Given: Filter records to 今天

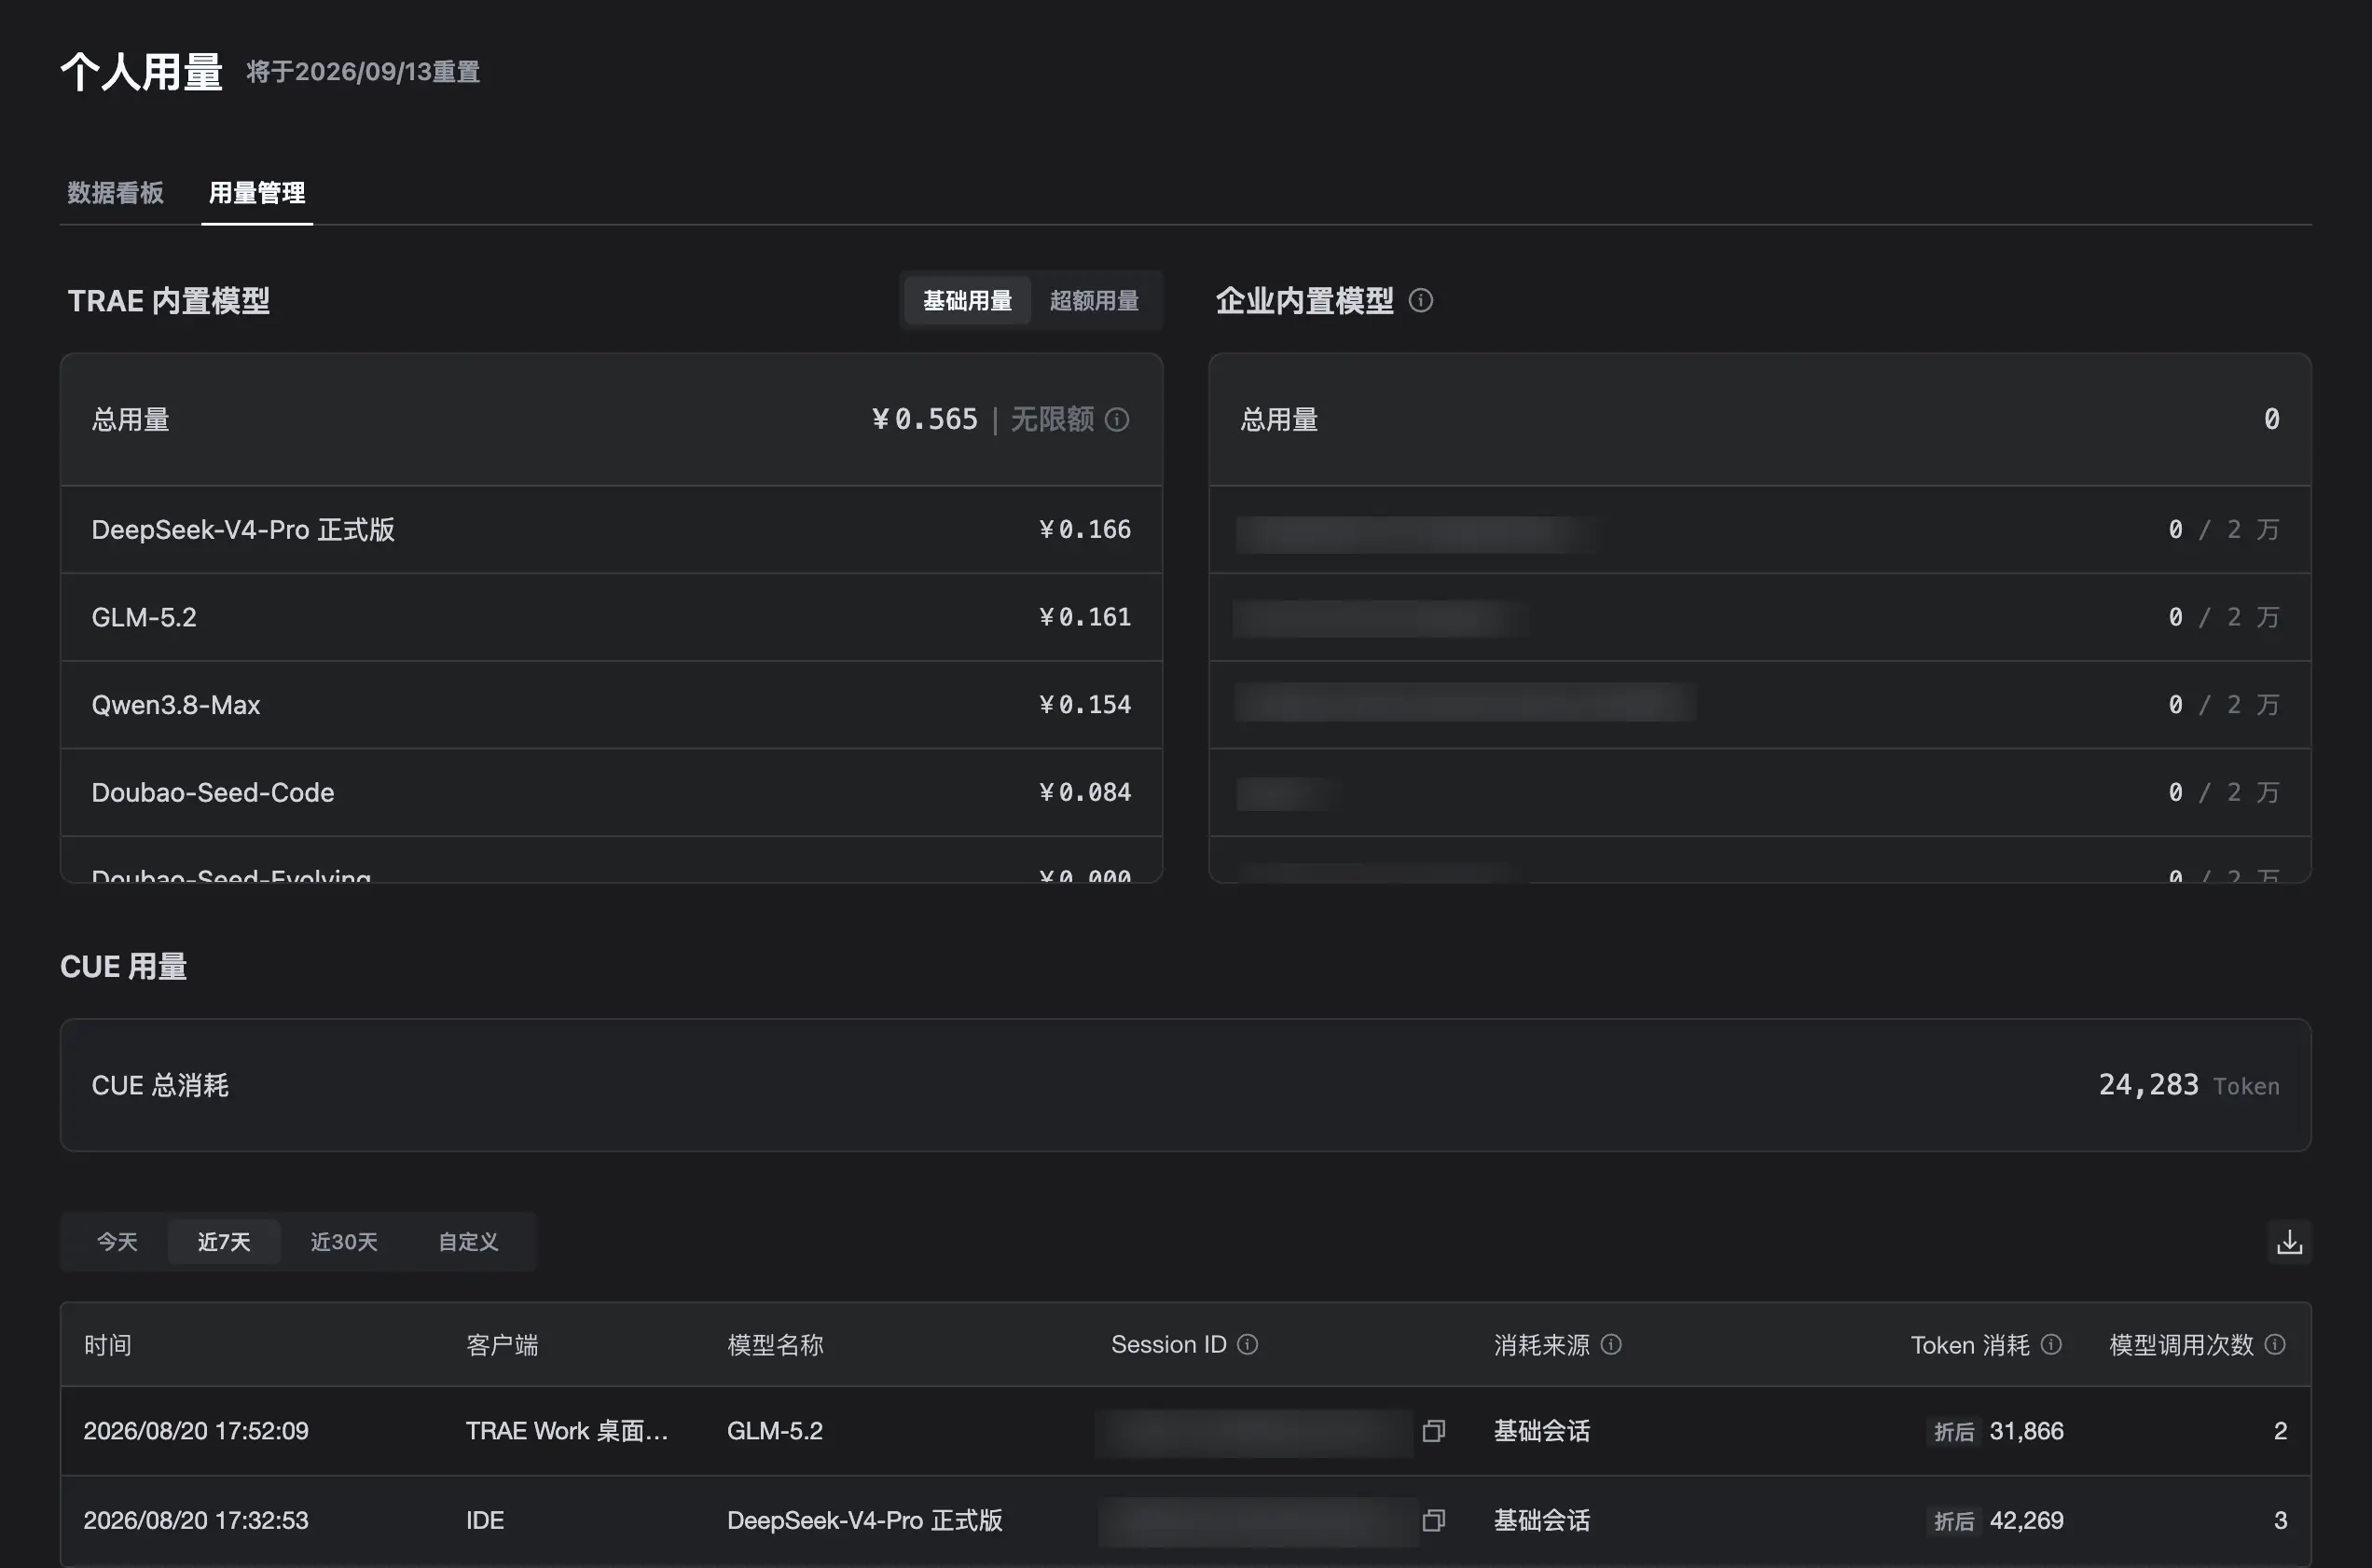Looking at the screenshot, I should [117, 1242].
